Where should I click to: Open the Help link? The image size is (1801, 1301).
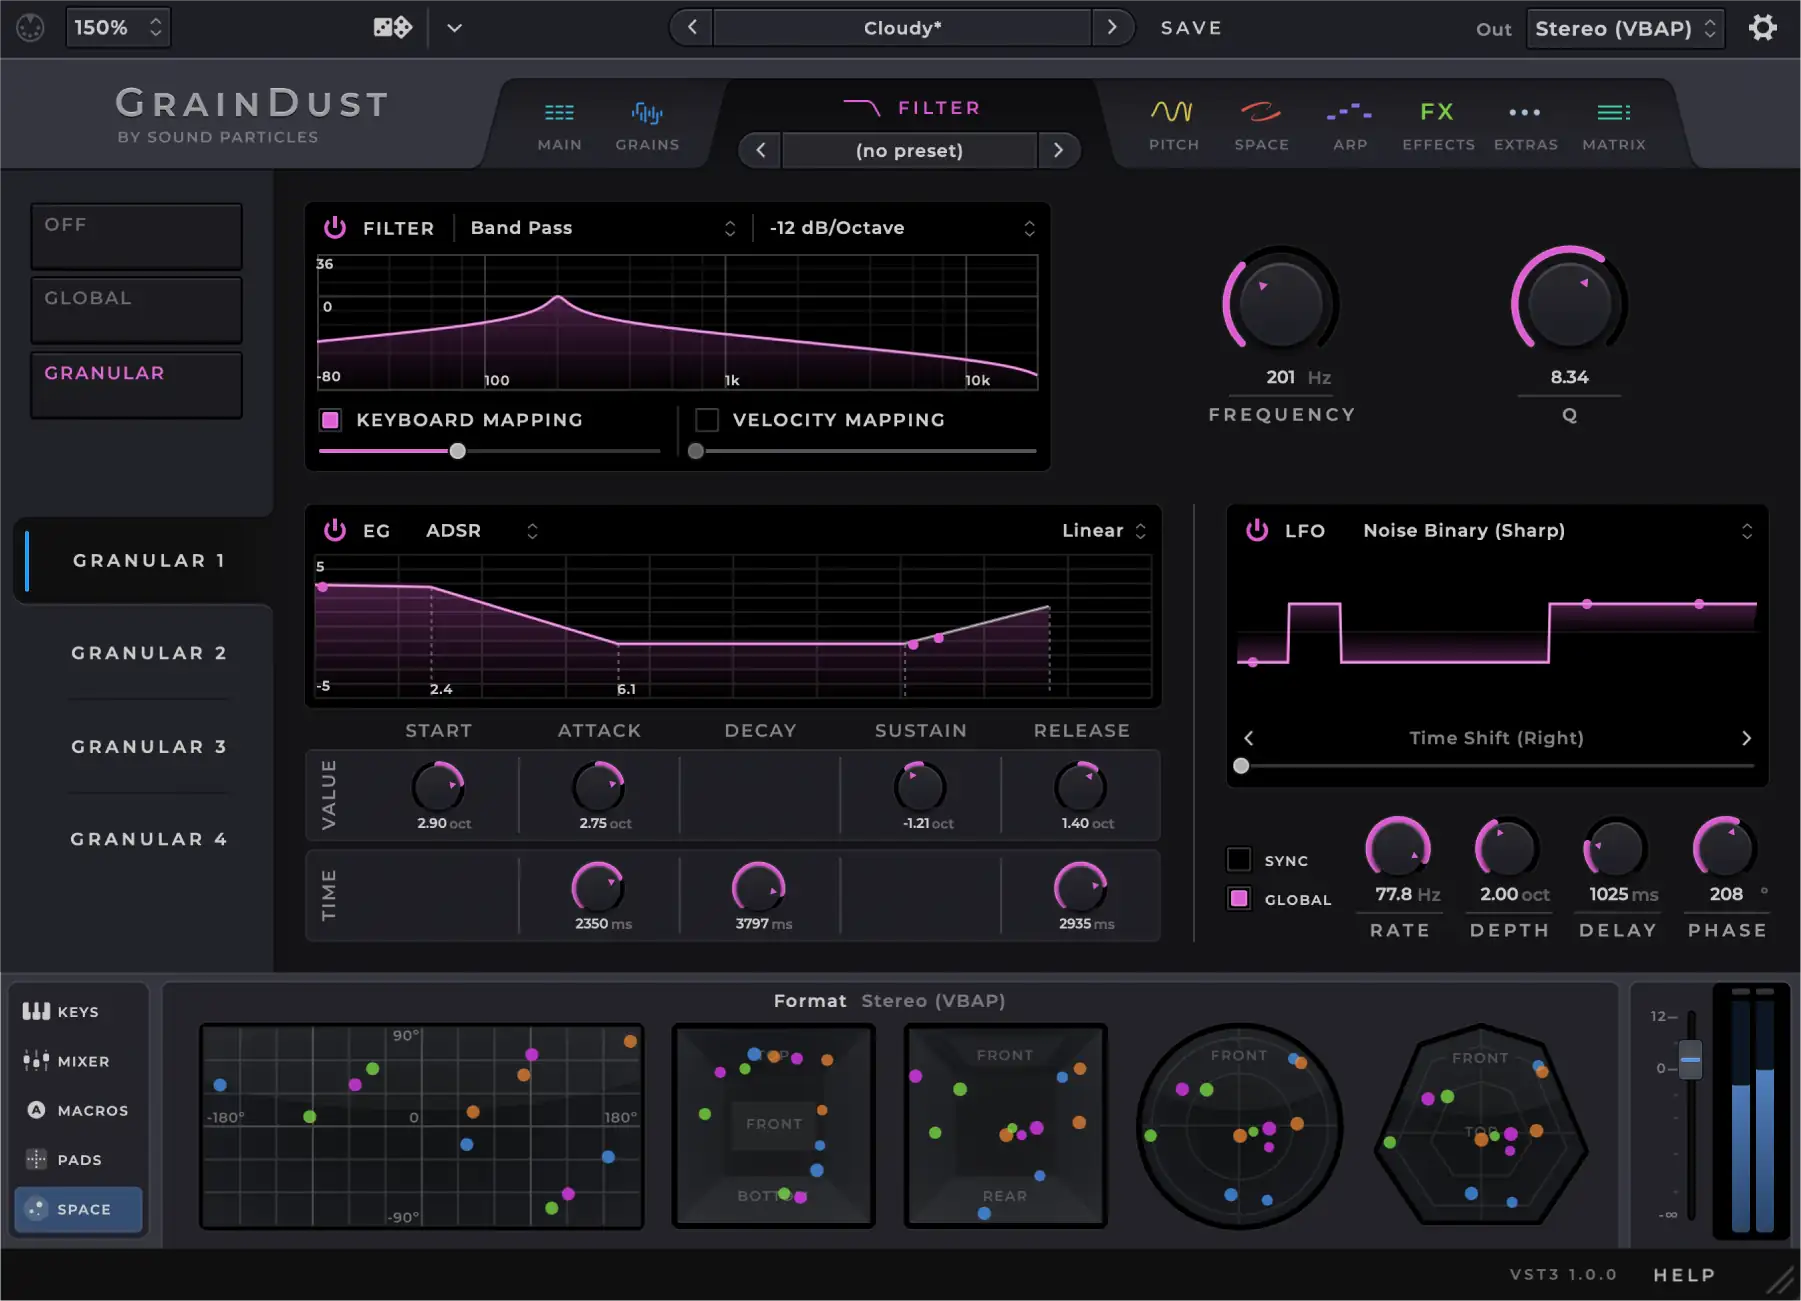[1683, 1274]
